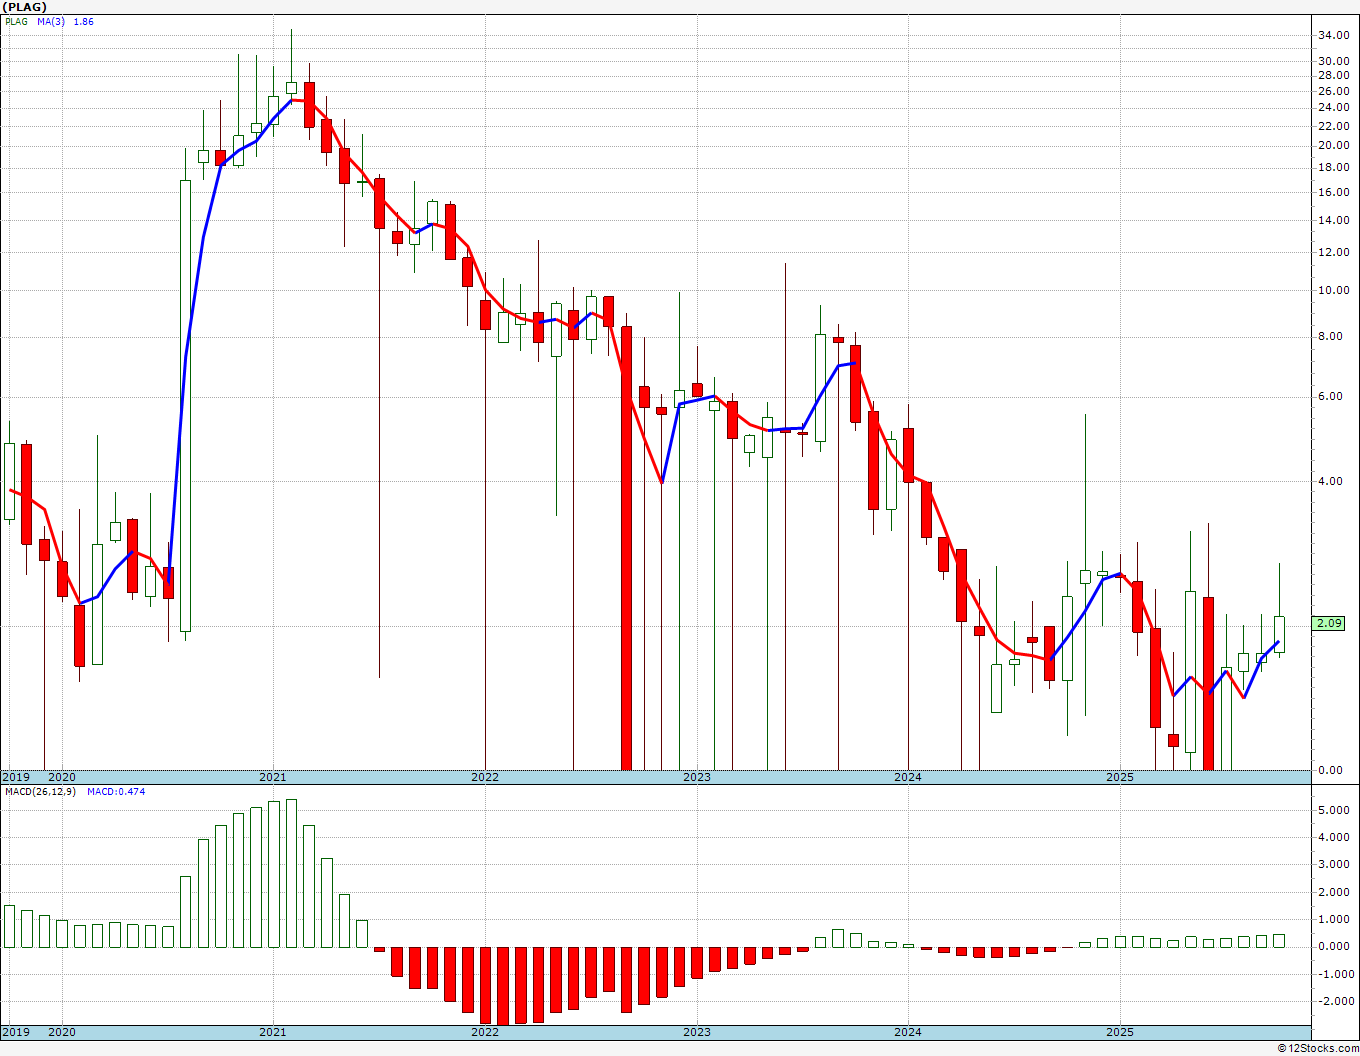Click 2023 on the MACD panel time axis

[x=697, y=1032]
